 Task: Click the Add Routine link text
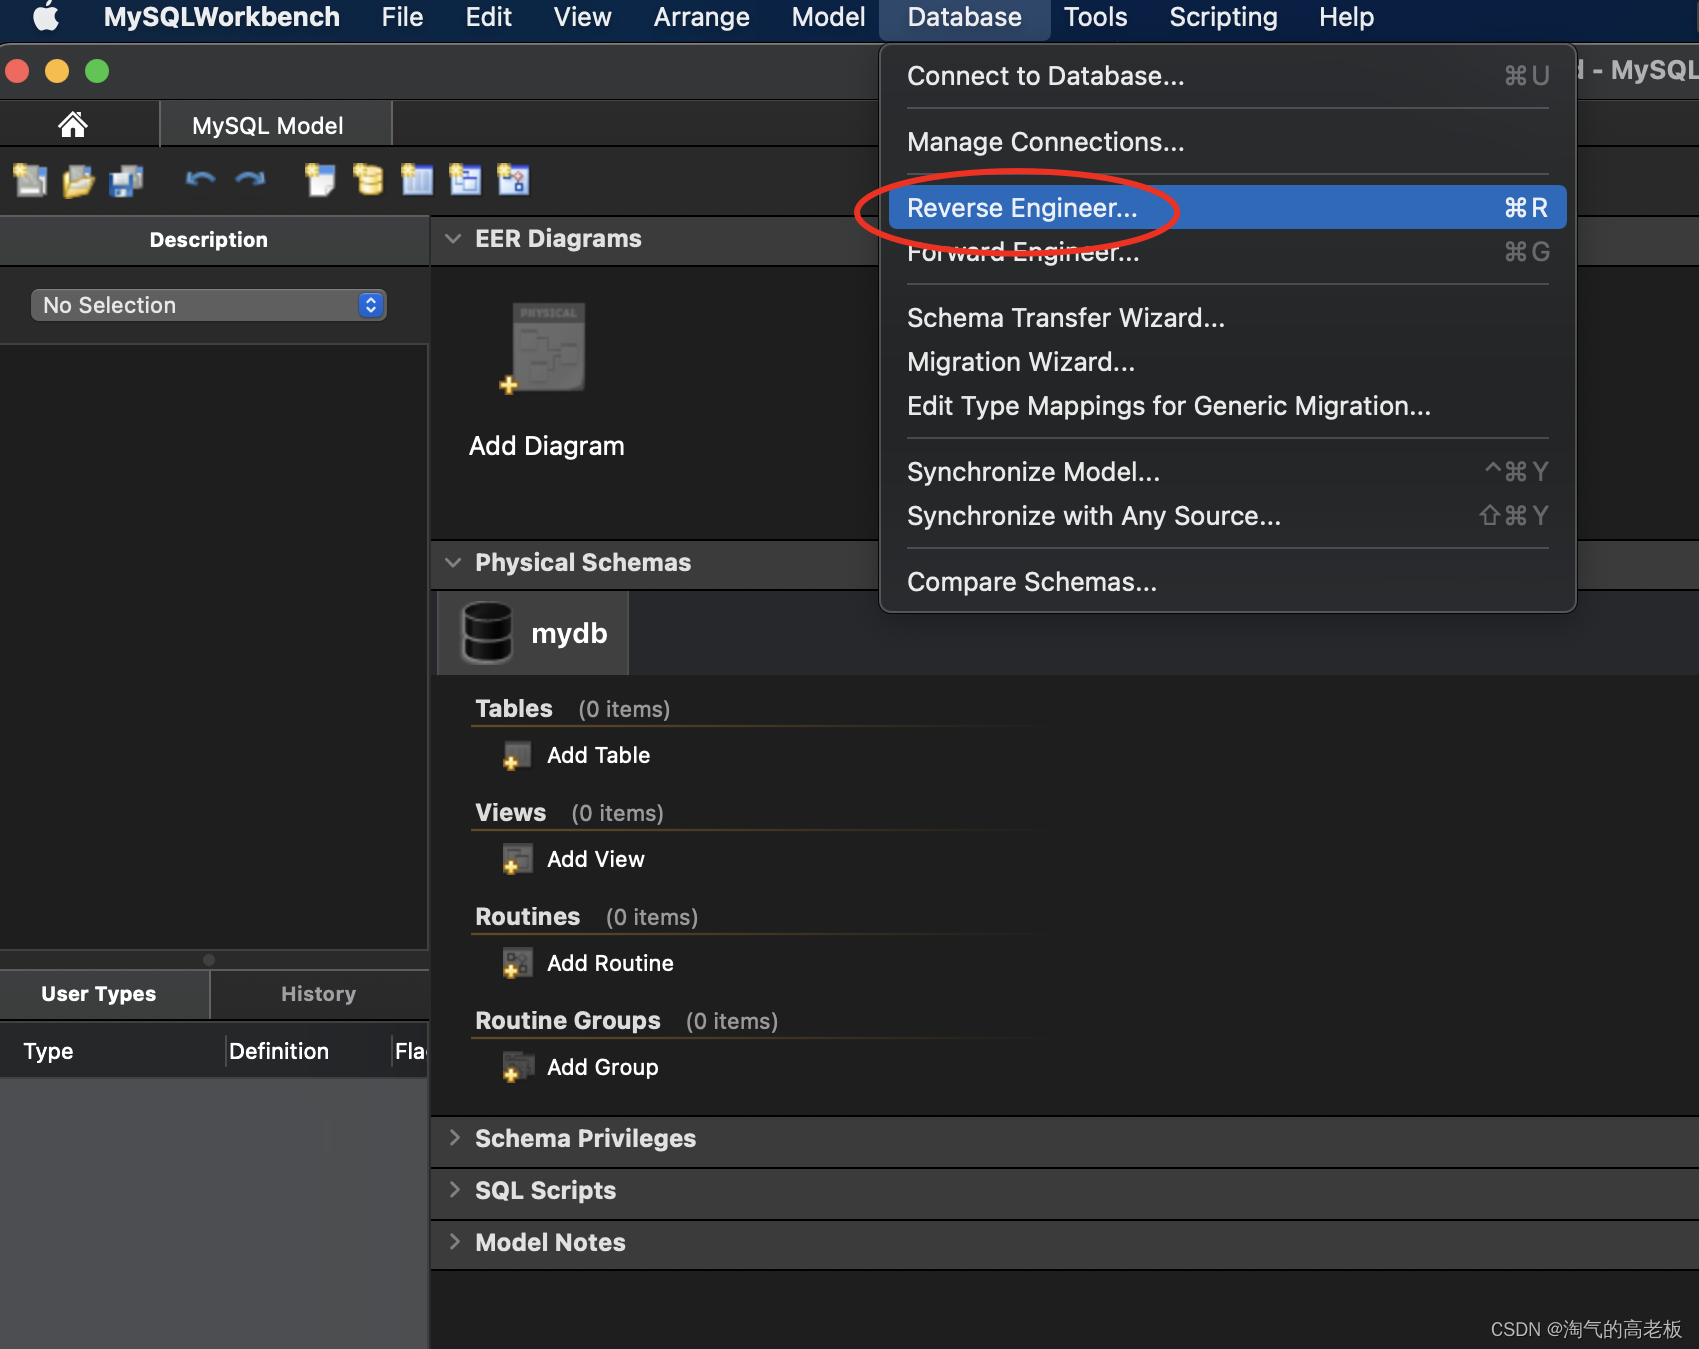point(610,964)
